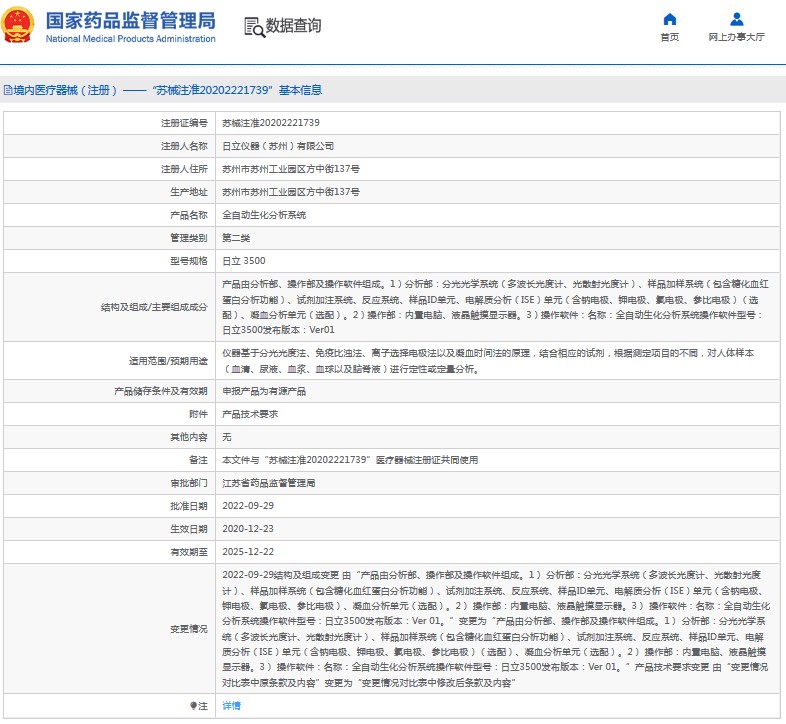Click the expiry date 2025-12-22

click(246, 552)
